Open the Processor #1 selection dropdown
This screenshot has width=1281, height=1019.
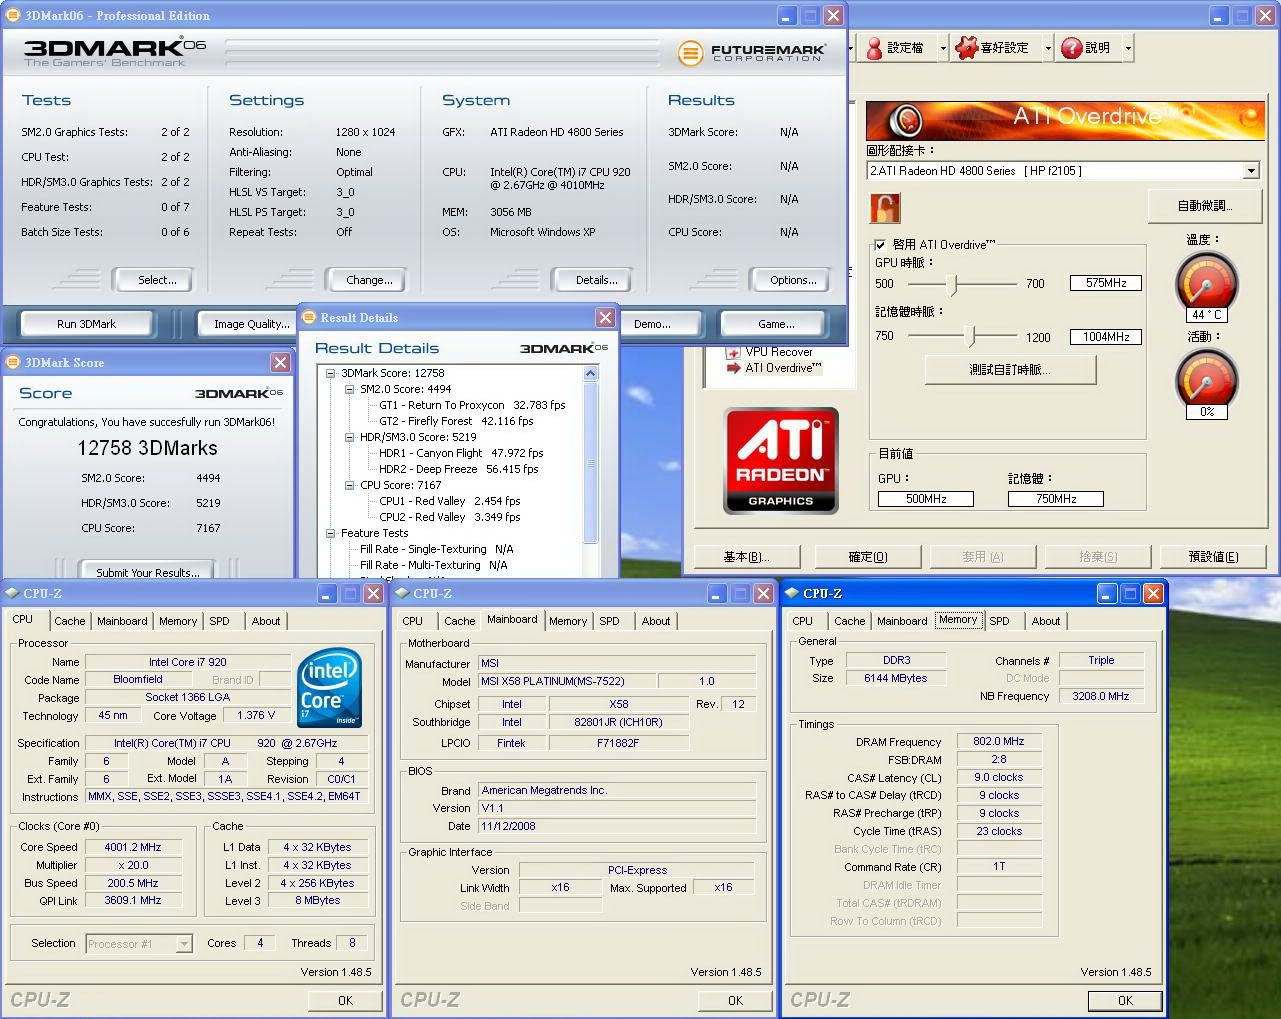pos(184,943)
